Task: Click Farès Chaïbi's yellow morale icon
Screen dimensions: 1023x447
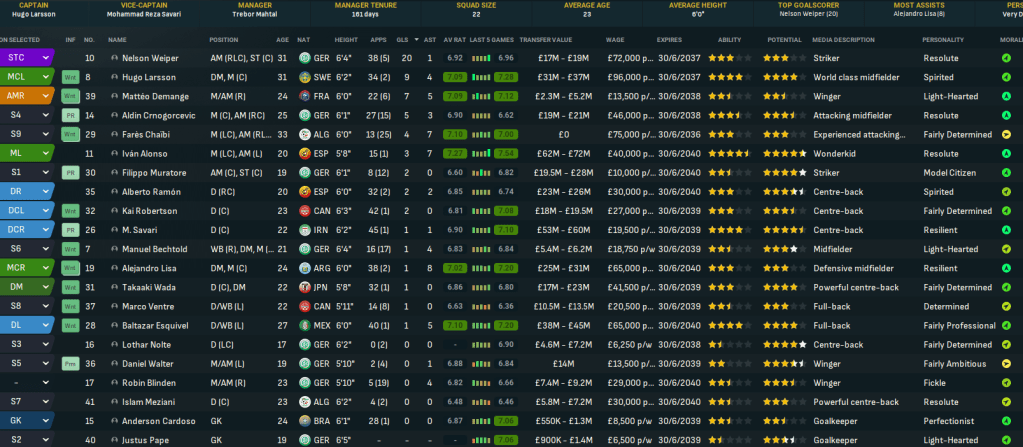Action: pos(1006,134)
